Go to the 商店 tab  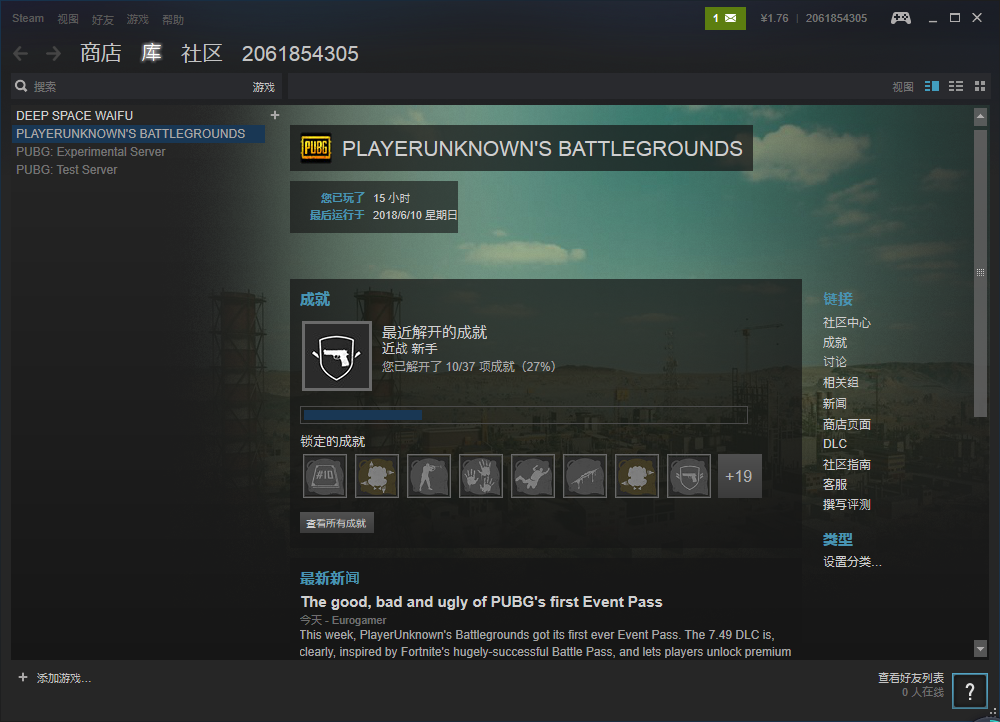pyautogui.click(x=101, y=53)
